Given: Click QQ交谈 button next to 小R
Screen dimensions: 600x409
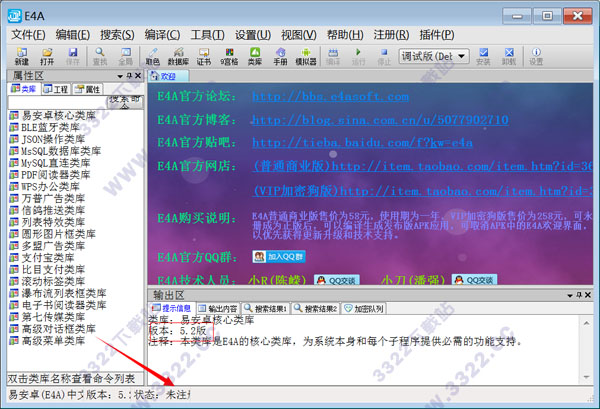Looking at the screenshot, I should click(337, 280).
